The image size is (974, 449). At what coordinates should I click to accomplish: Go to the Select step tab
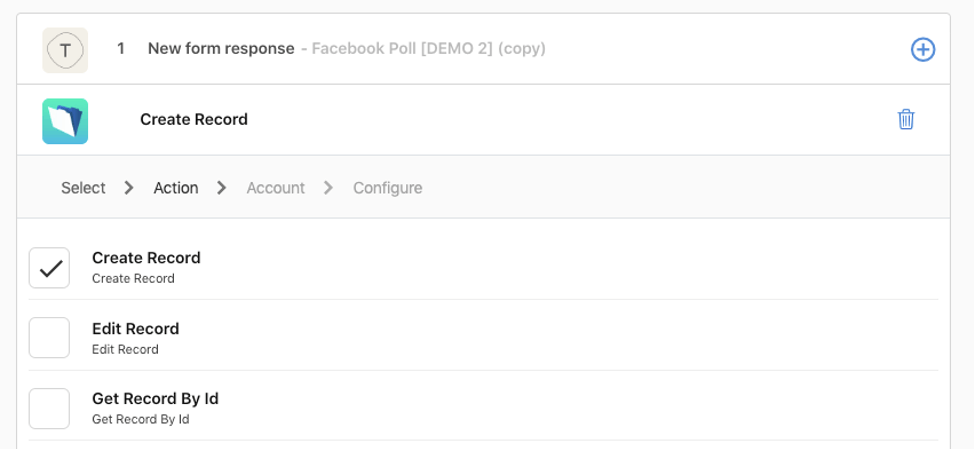[83, 188]
